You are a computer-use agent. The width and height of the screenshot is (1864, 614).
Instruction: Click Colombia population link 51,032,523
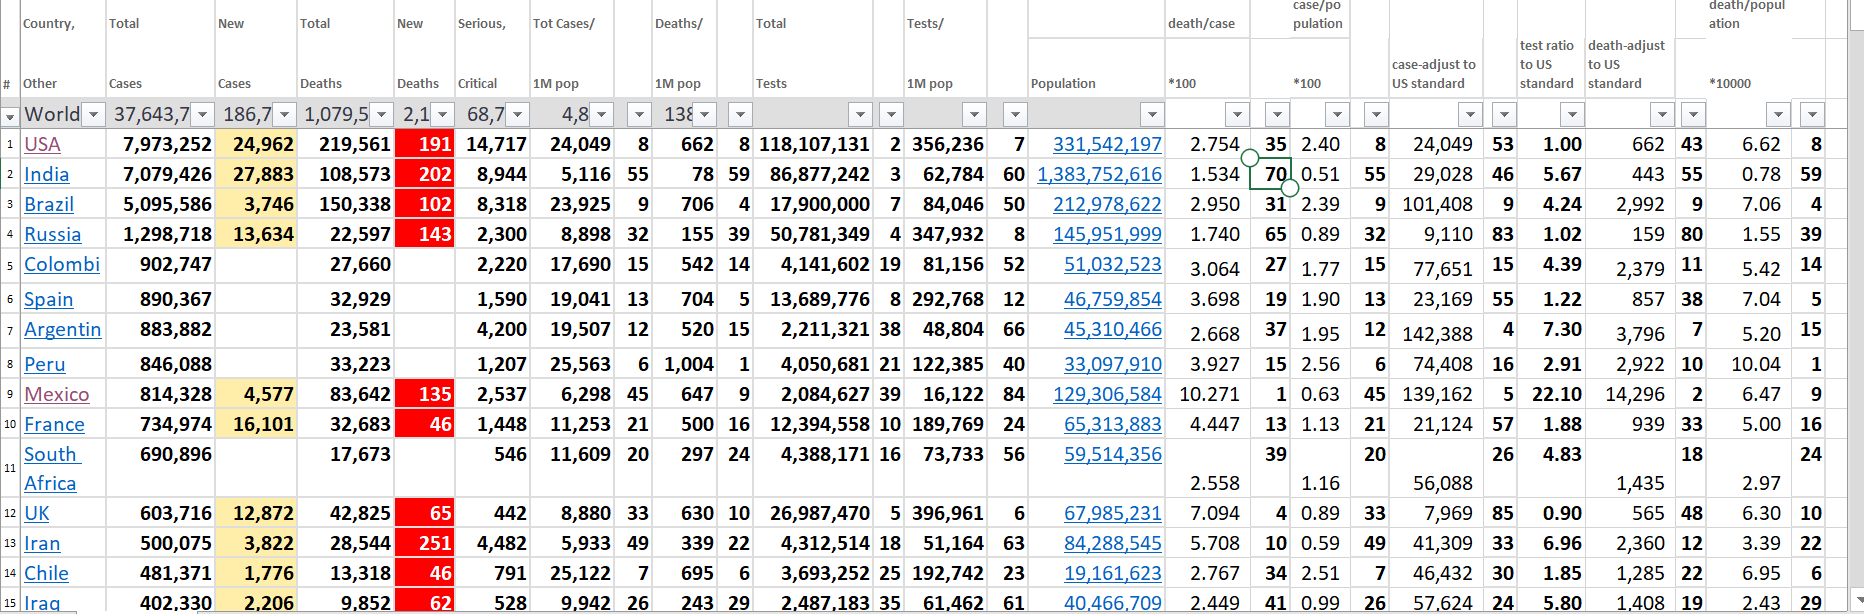coord(1113,264)
